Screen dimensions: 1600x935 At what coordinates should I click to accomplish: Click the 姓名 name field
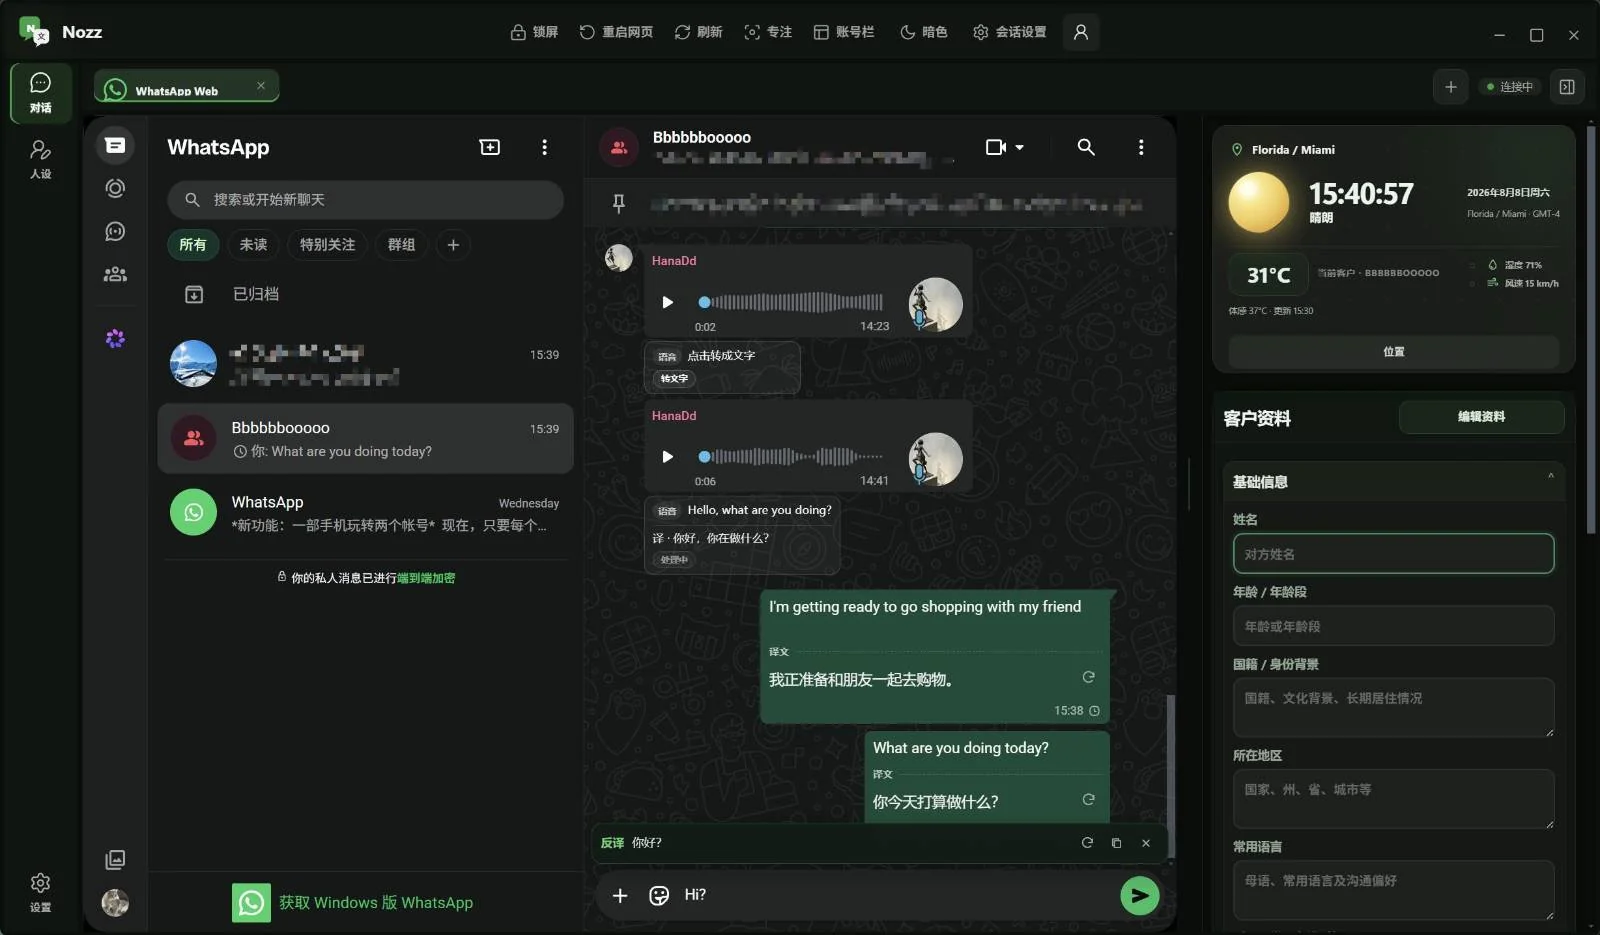tap(1393, 554)
